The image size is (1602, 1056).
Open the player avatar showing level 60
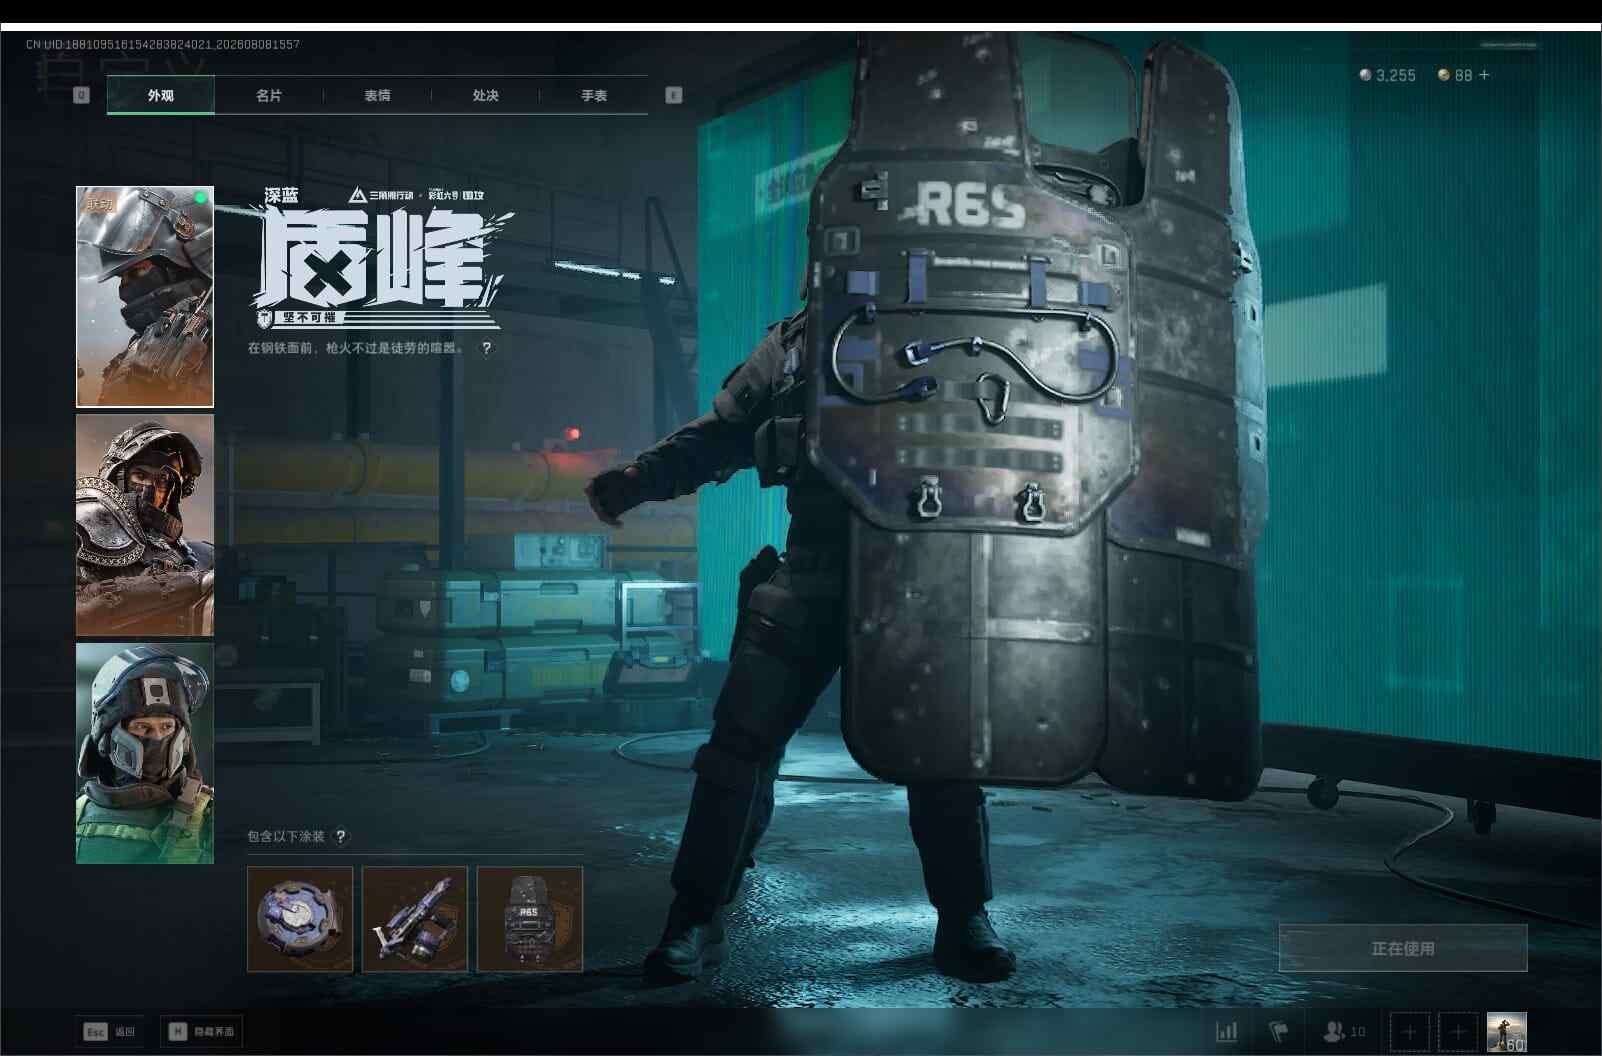point(1507,1032)
